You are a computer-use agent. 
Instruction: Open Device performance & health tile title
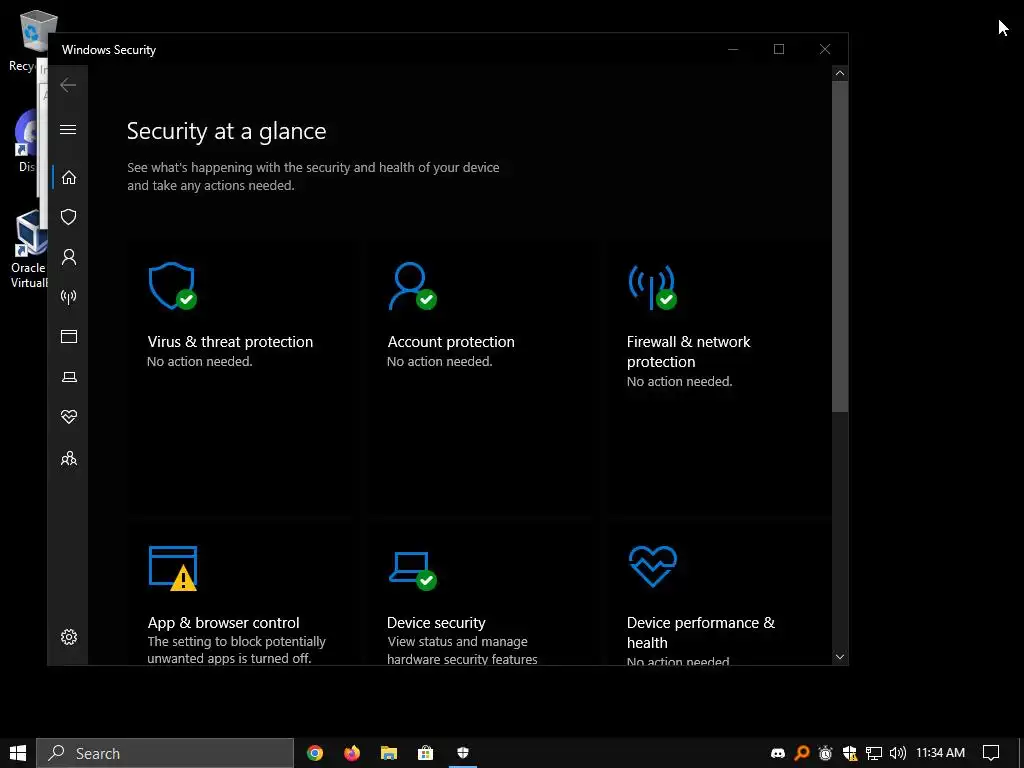coord(701,632)
